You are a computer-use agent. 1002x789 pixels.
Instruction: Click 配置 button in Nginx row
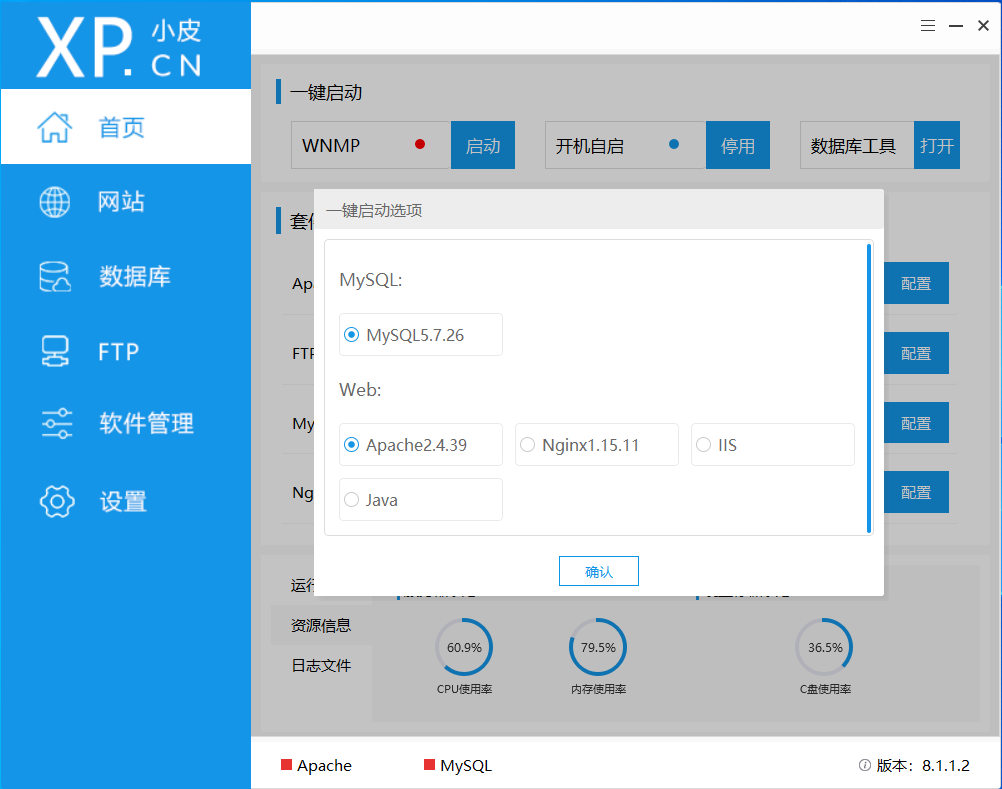click(916, 492)
